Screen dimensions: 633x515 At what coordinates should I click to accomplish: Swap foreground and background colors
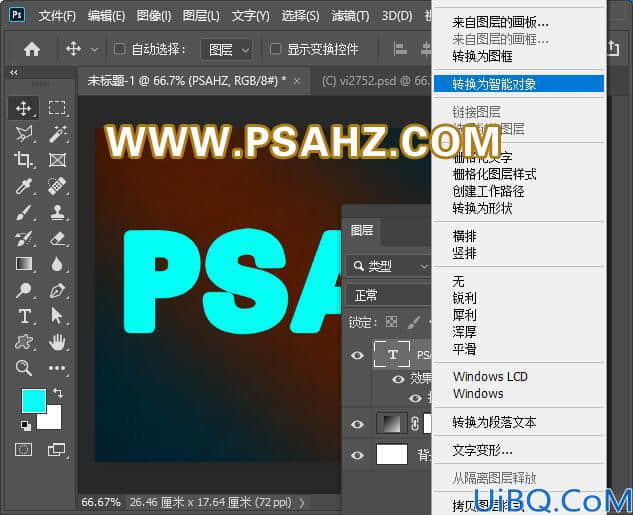pyautogui.click(x=58, y=393)
